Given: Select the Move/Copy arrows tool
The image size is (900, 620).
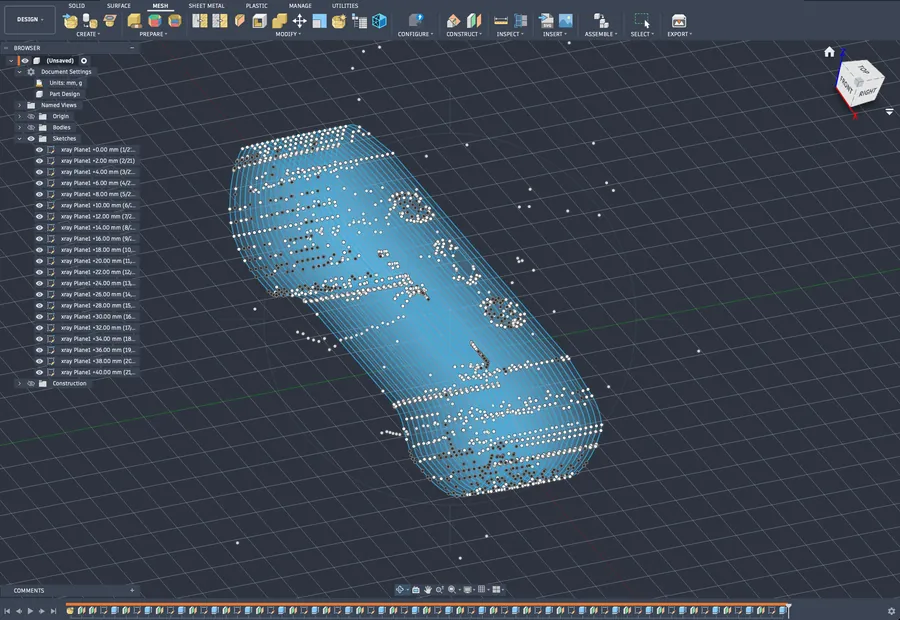Looking at the screenshot, I should point(300,21).
